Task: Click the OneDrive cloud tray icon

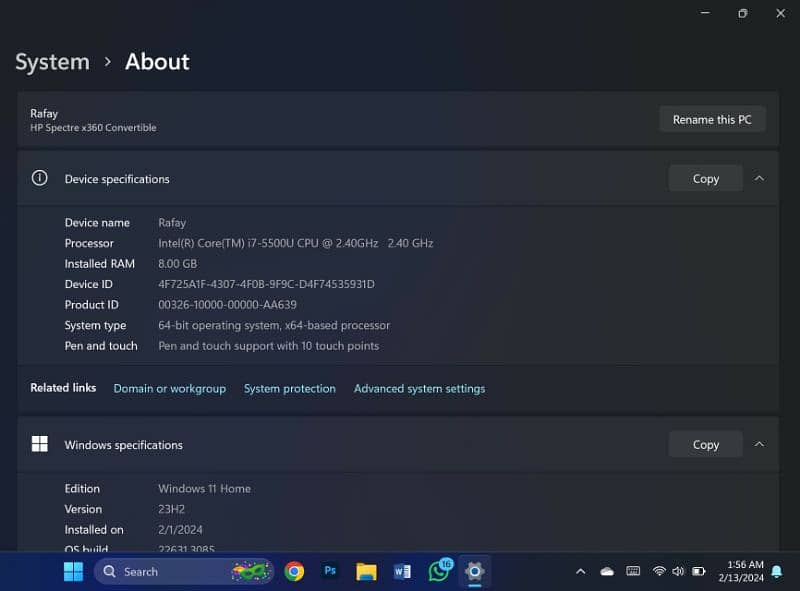Action: click(x=607, y=571)
